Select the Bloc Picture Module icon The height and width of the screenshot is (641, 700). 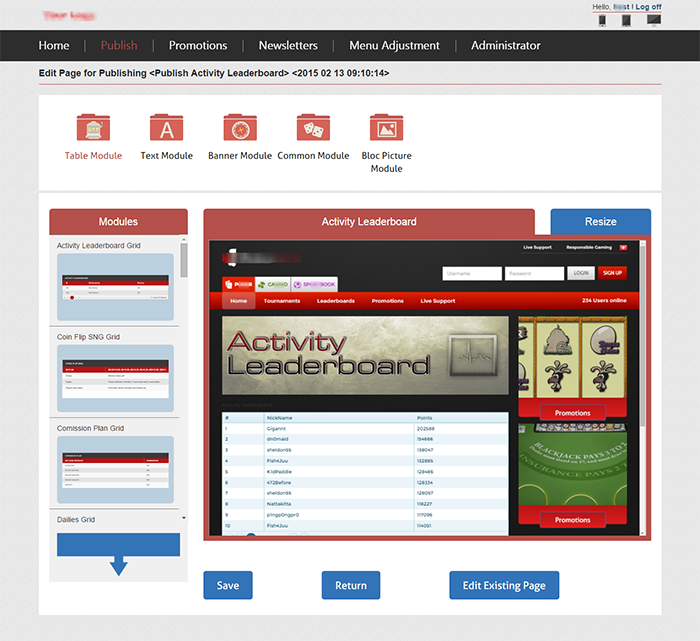(x=386, y=128)
